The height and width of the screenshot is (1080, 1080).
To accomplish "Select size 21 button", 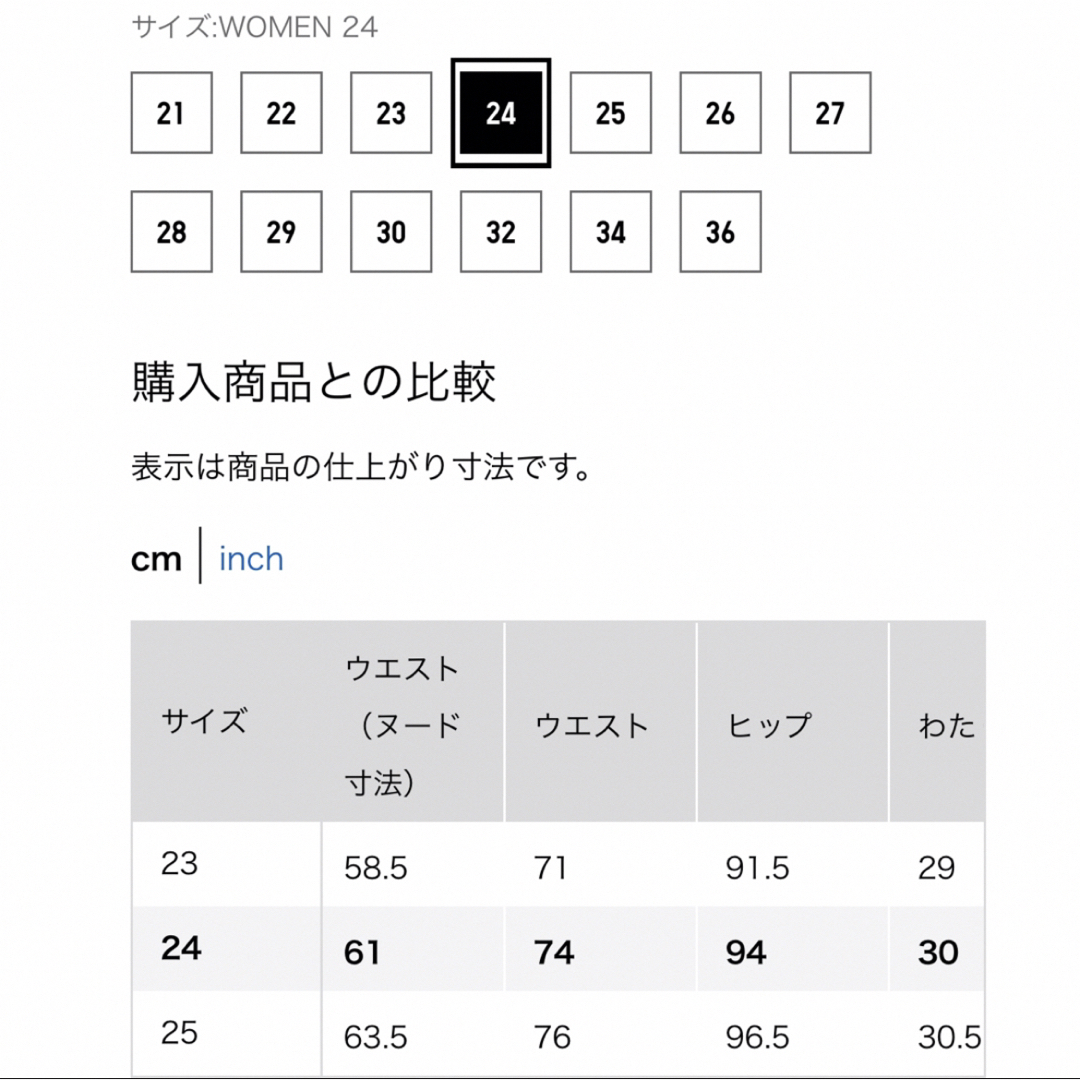I will pos(172,113).
